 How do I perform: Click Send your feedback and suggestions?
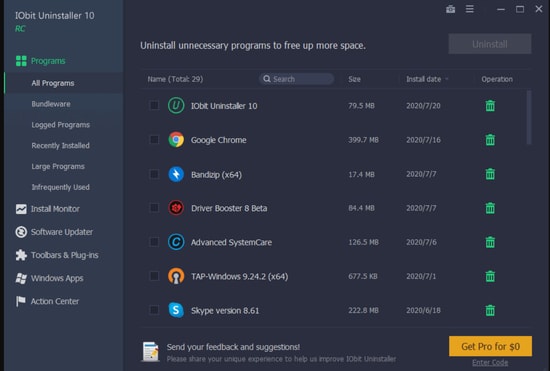[x=233, y=347]
